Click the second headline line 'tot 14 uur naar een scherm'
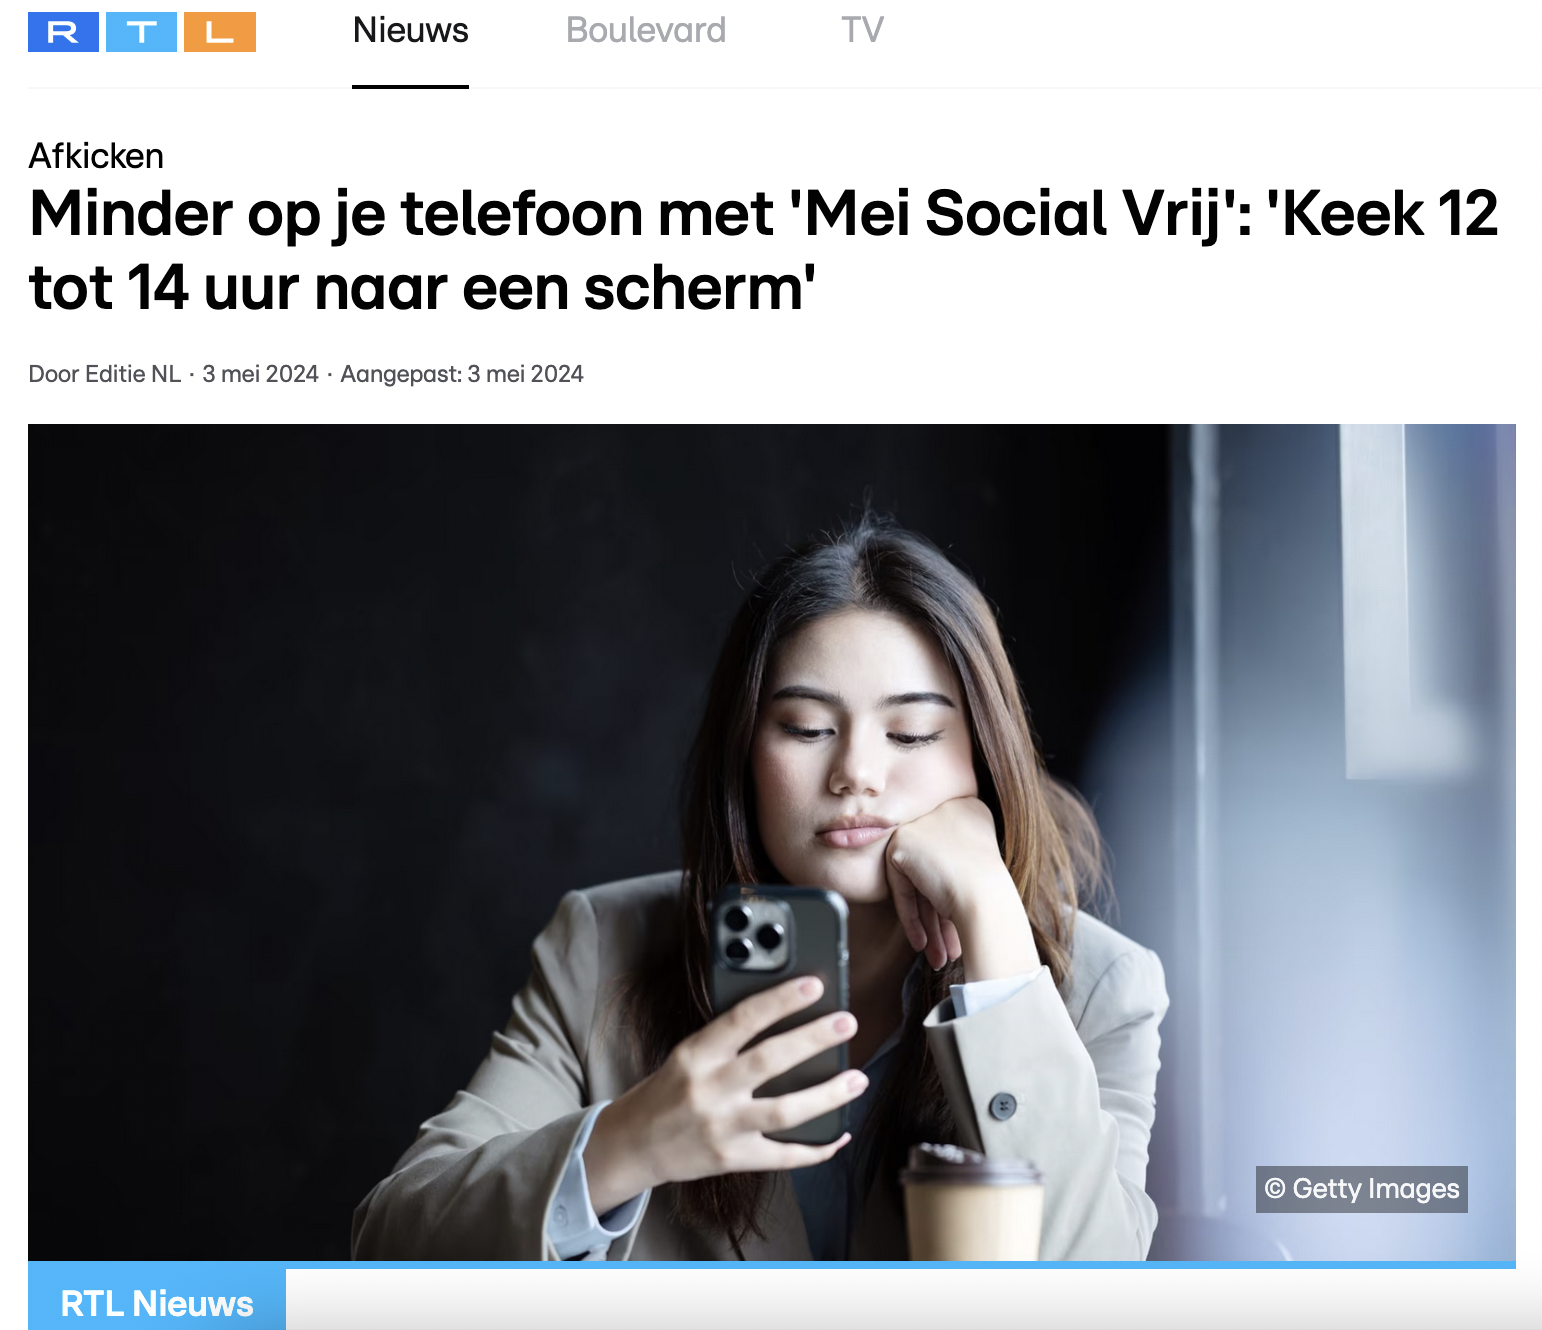The width and height of the screenshot is (1542, 1330). click(x=422, y=288)
